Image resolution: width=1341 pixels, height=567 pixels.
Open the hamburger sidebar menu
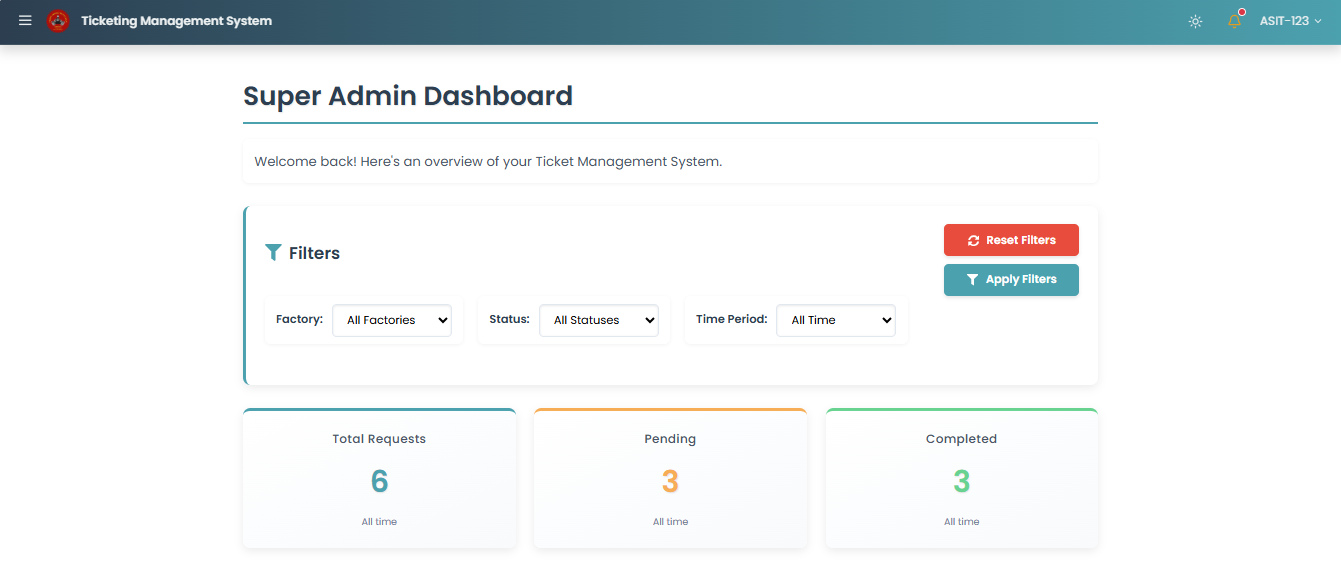coord(25,21)
